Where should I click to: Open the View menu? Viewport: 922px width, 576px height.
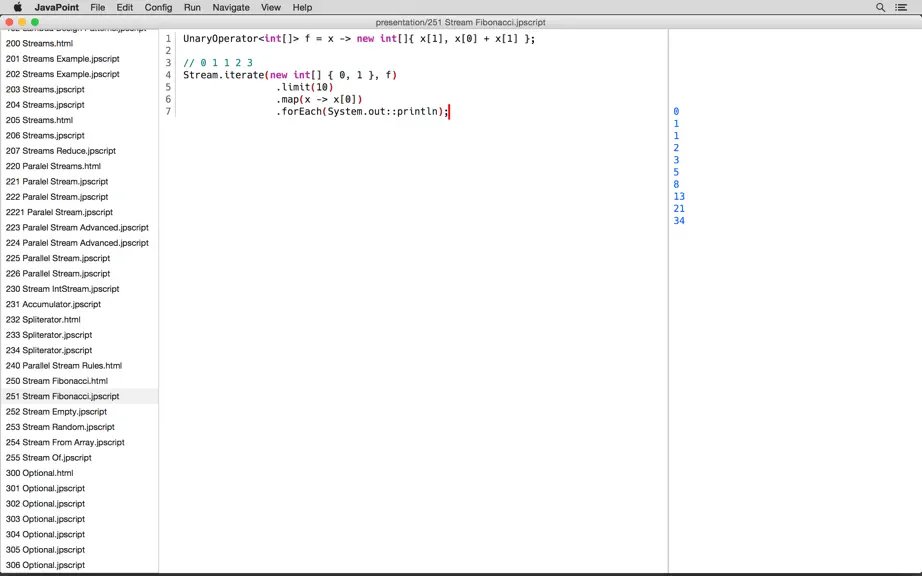click(x=270, y=7)
